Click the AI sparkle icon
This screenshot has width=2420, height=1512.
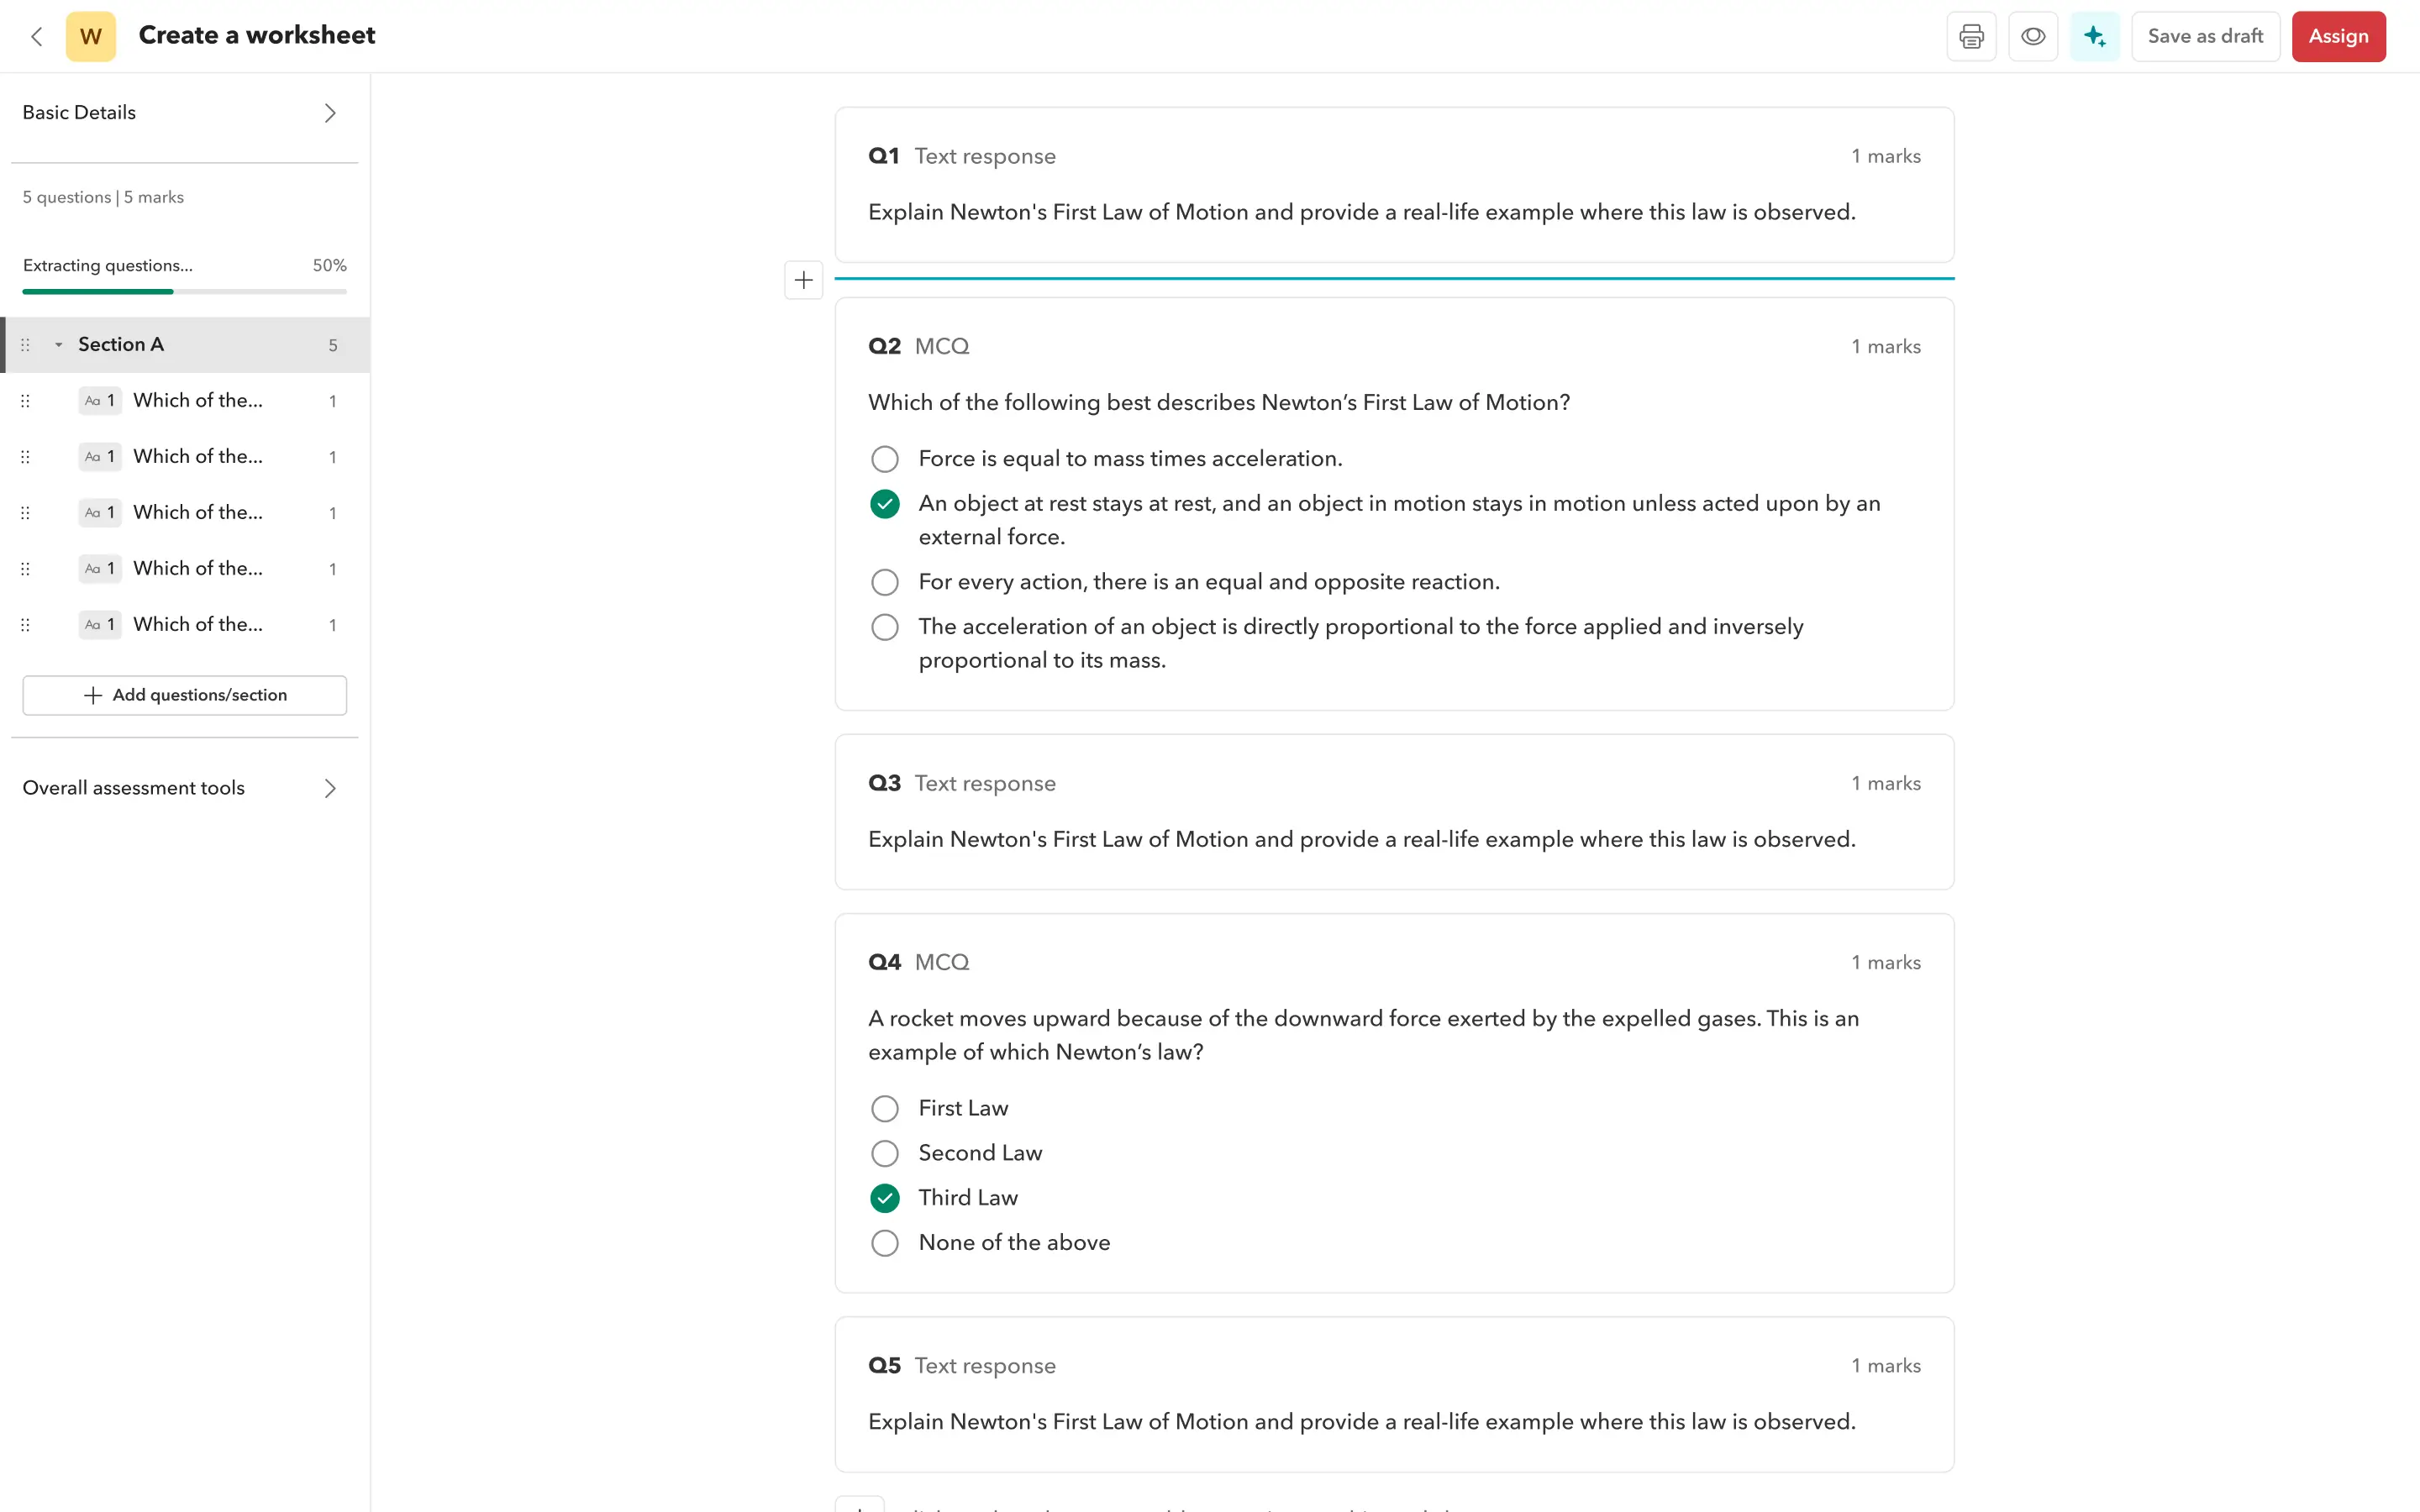point(2094,37)
